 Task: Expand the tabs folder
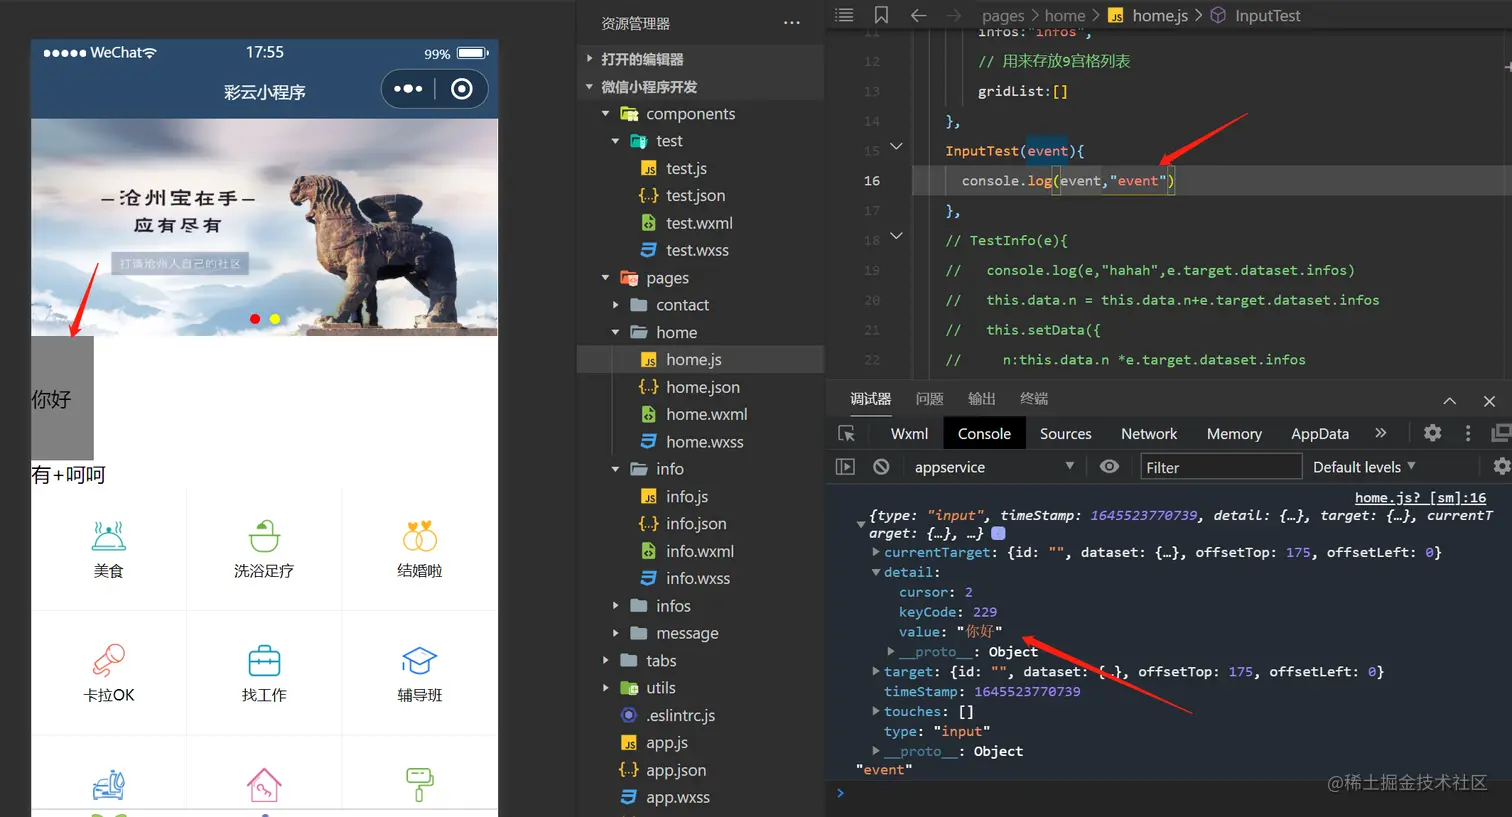(605, 661)
